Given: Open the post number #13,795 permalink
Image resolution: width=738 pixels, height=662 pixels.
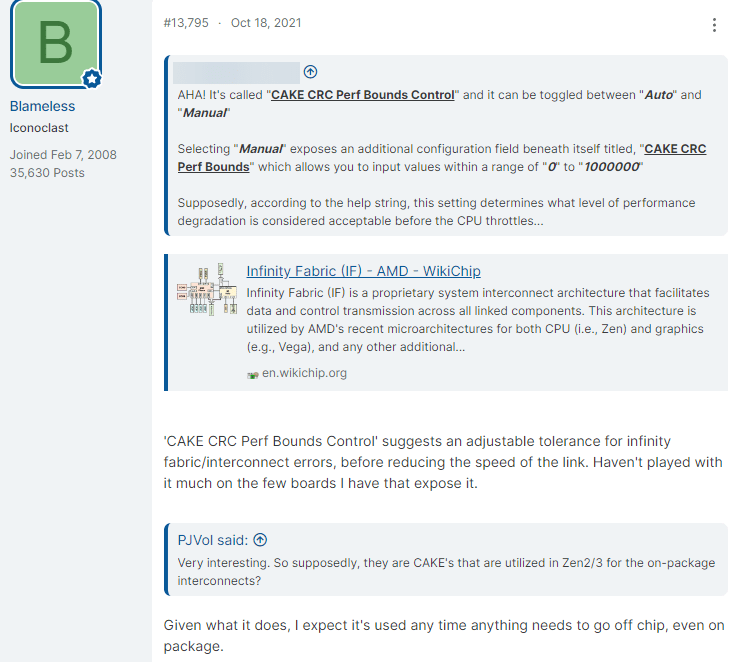Looking at the screenshot, I should [x=186, y=23].
